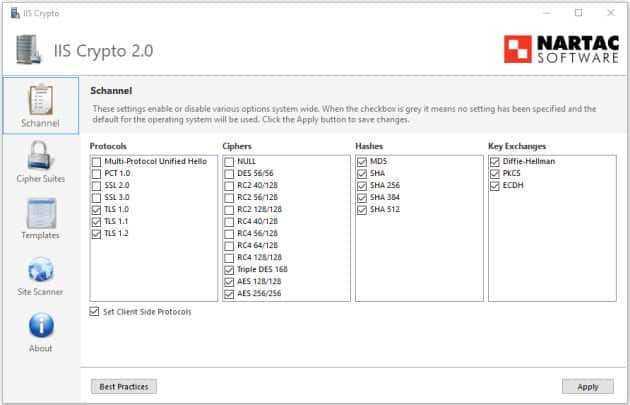Click the IIS Crypto server icon in header
This screenshot has height=405, width=630.
point(29,49)
